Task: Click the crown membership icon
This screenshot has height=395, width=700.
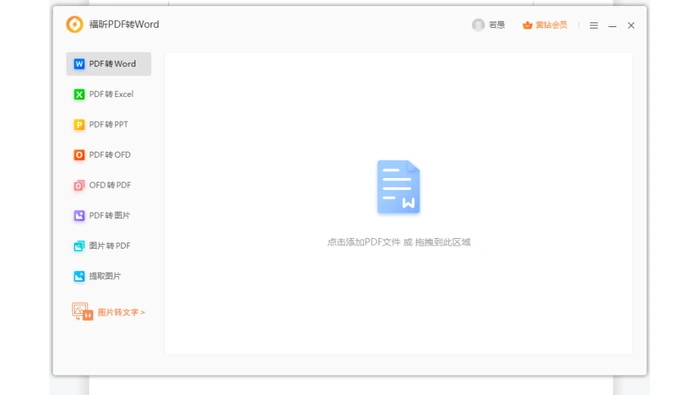Action: click(527, 25)
